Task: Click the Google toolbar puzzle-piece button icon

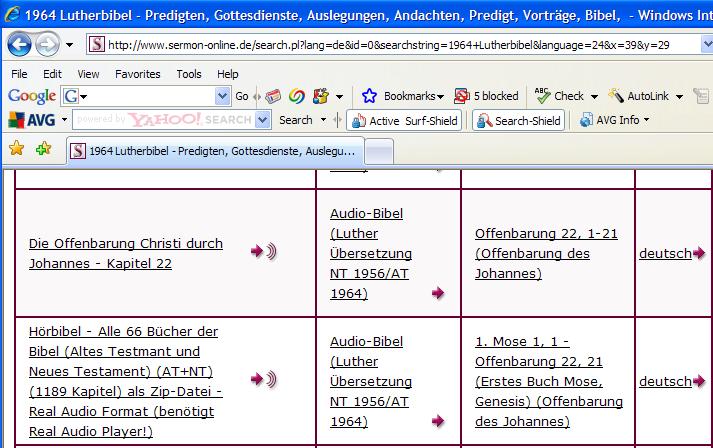Action: coord(321,96)
